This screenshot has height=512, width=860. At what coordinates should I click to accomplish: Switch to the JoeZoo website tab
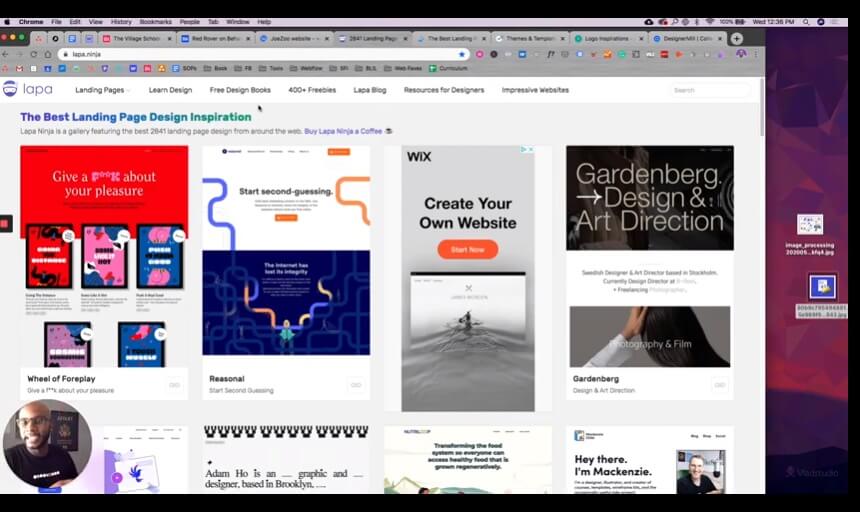click(x=293, y=39)
